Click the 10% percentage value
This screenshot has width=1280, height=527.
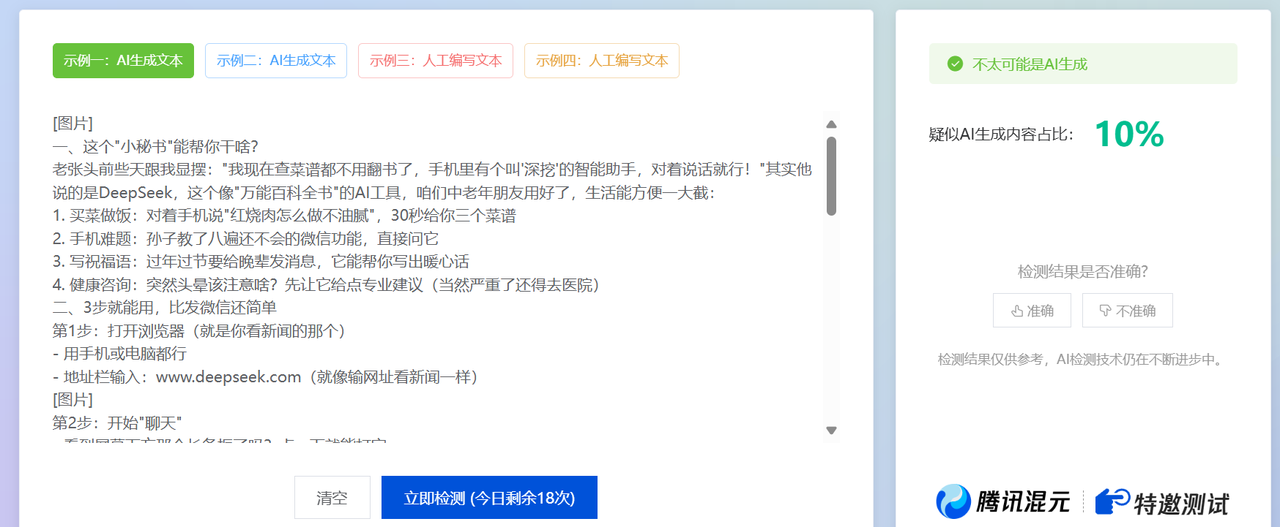click(1129, 134)
